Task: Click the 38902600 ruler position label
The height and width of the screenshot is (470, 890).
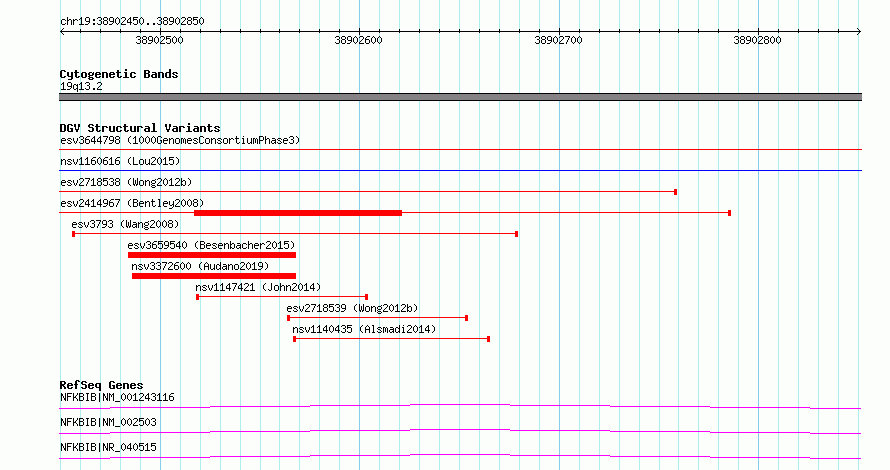Action: pos(359,40)
